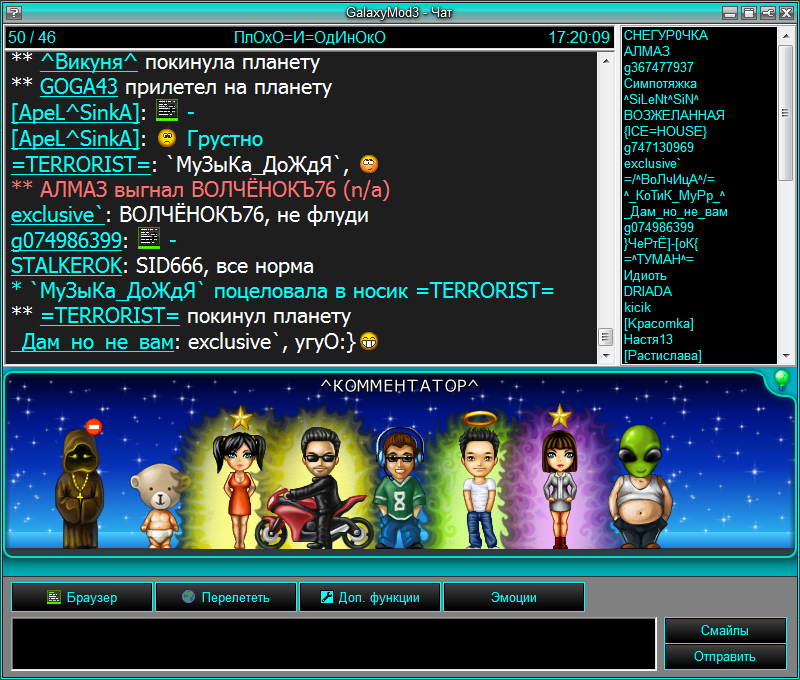
Task: Click user list scrollbar thumb
Action: click(786, 113)
